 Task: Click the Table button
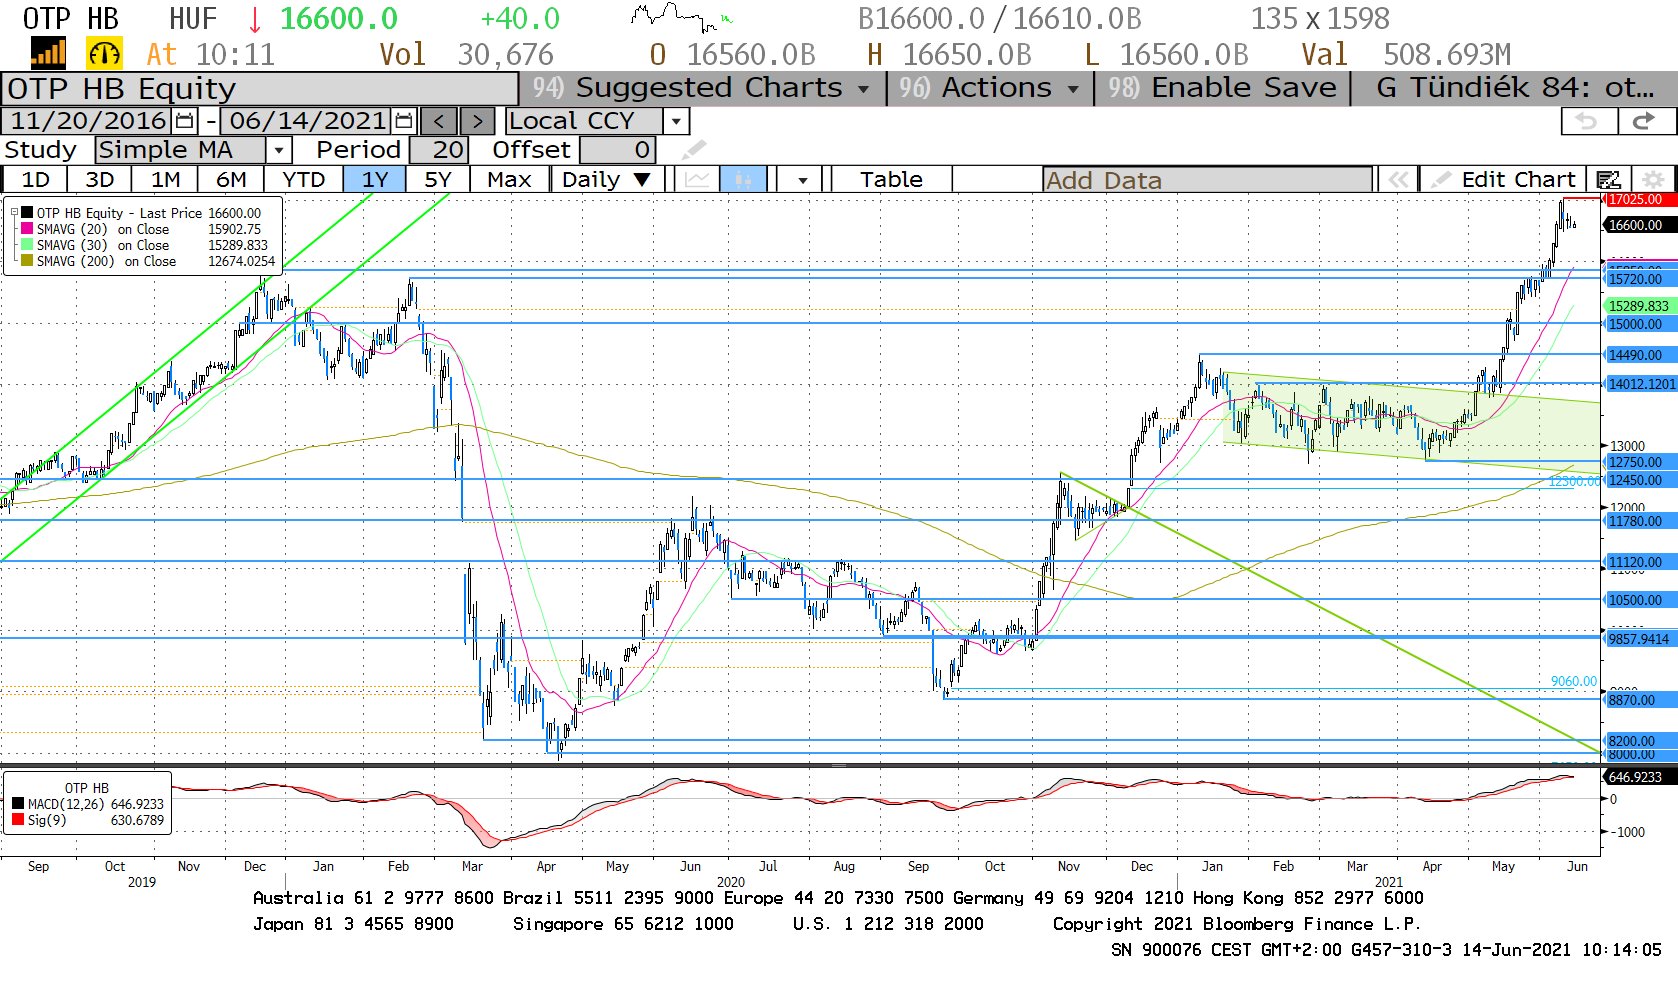891,180
